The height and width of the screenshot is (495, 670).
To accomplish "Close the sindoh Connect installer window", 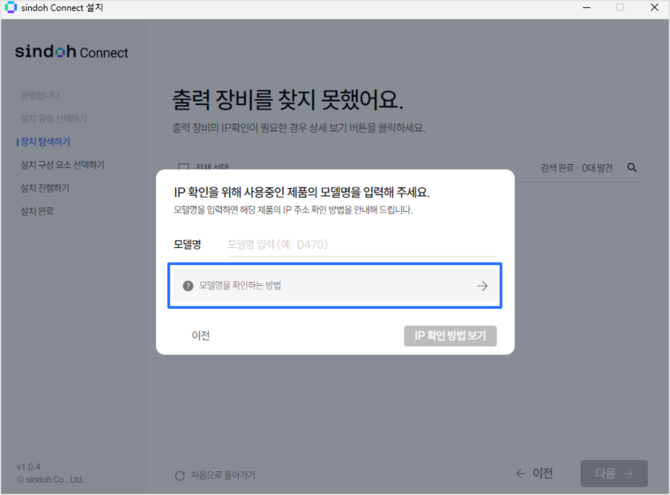I will pos(654,7).
